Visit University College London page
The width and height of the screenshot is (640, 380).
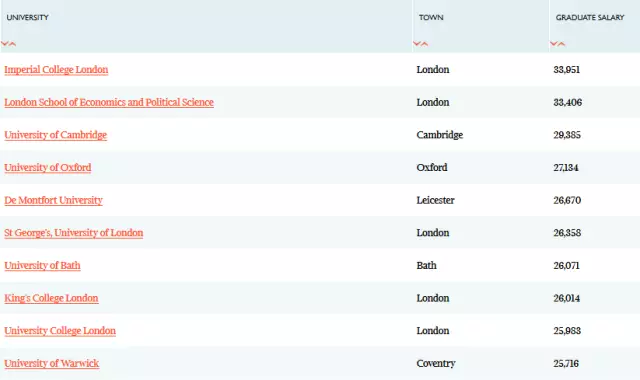[60, 331]
